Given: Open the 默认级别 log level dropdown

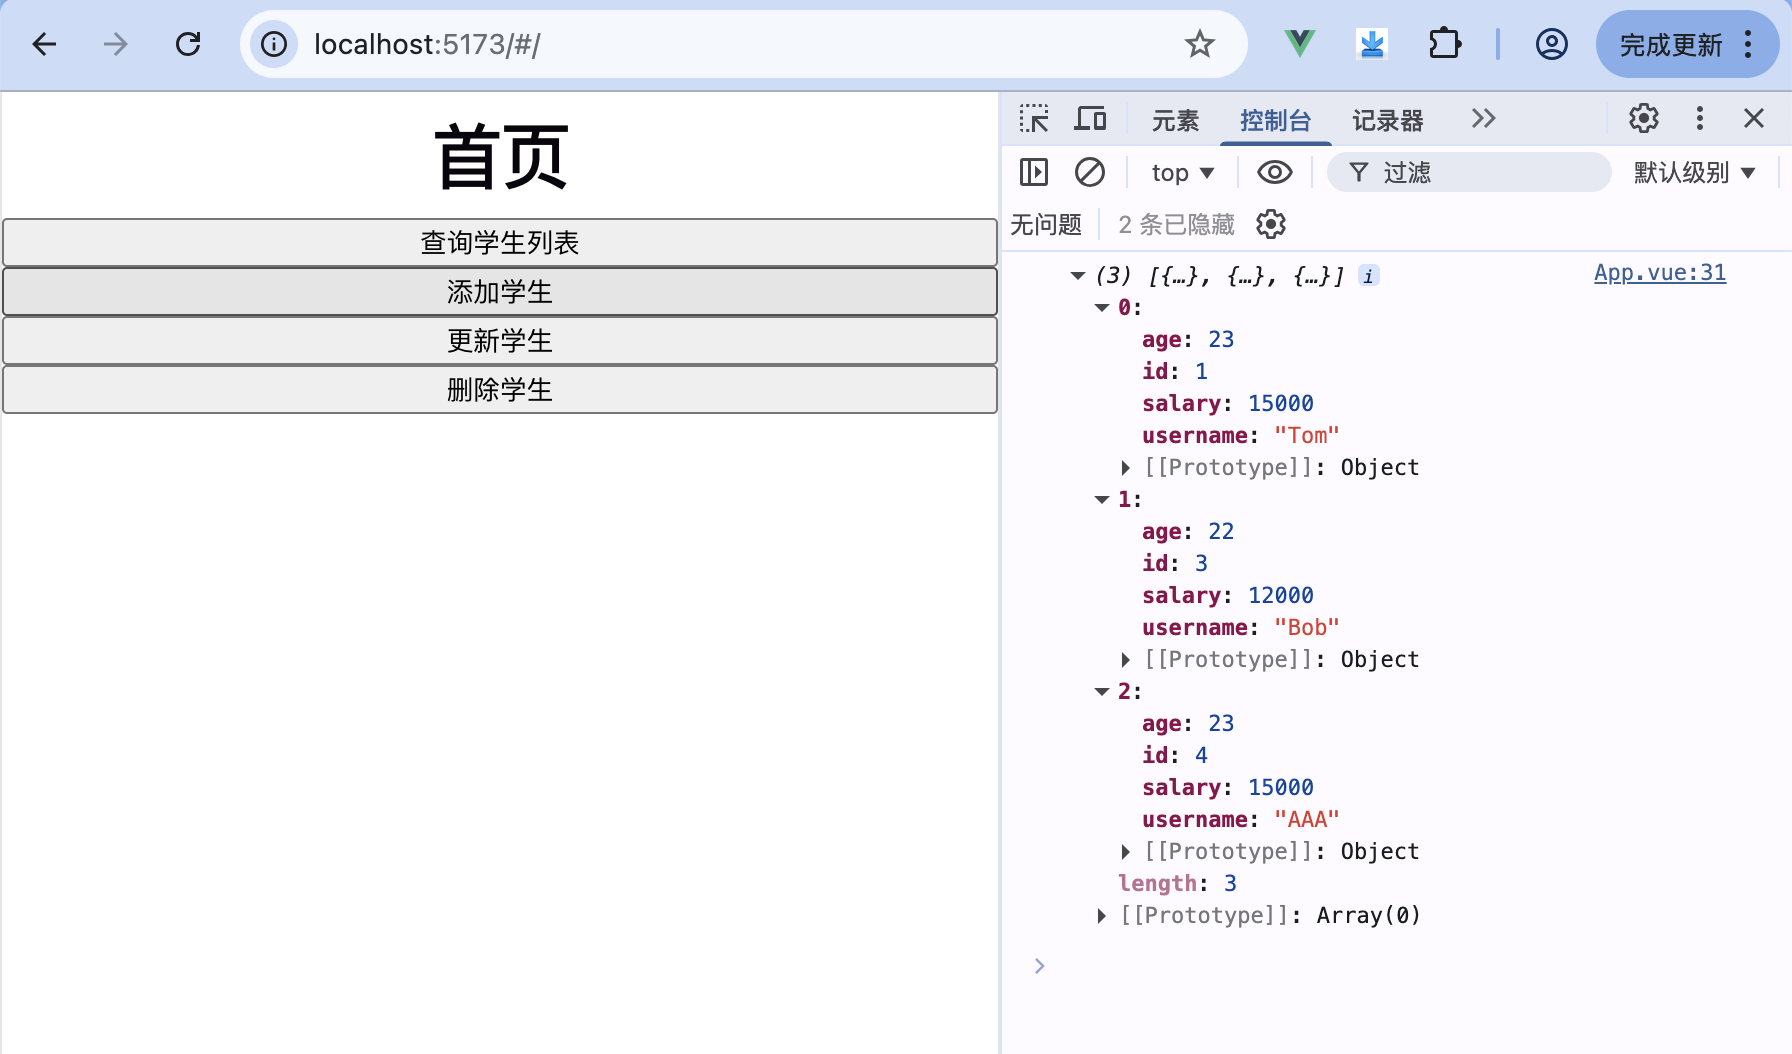Looking at the screenshot, I should (1694, 172).
